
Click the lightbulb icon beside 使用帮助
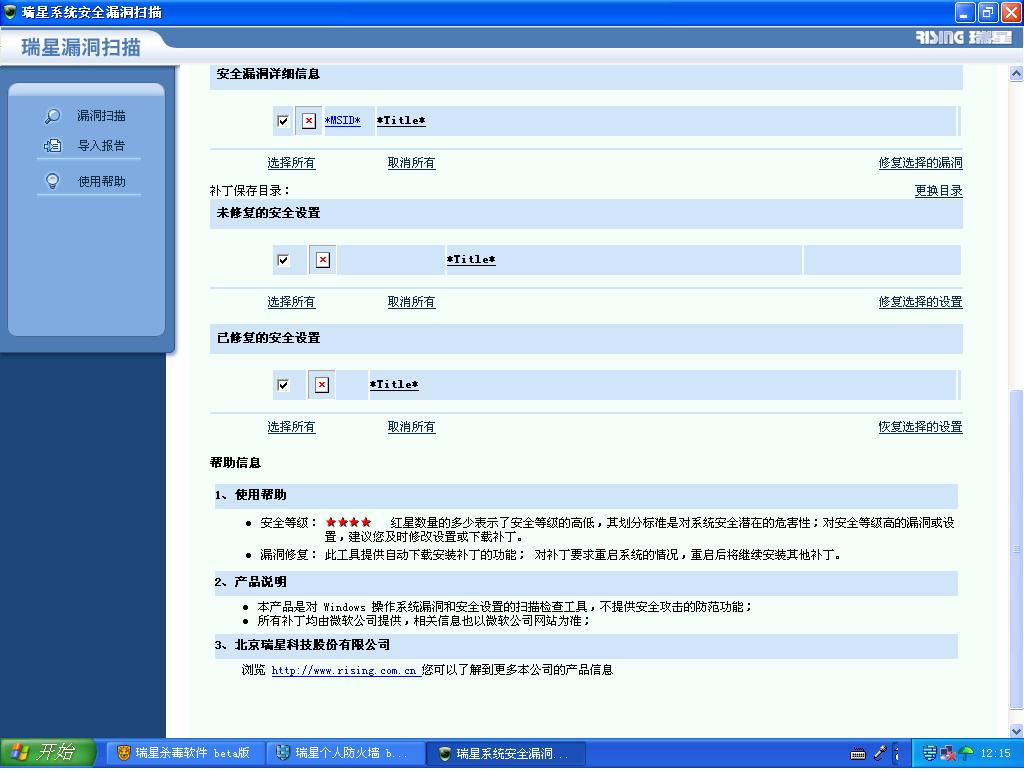(52, 181)
